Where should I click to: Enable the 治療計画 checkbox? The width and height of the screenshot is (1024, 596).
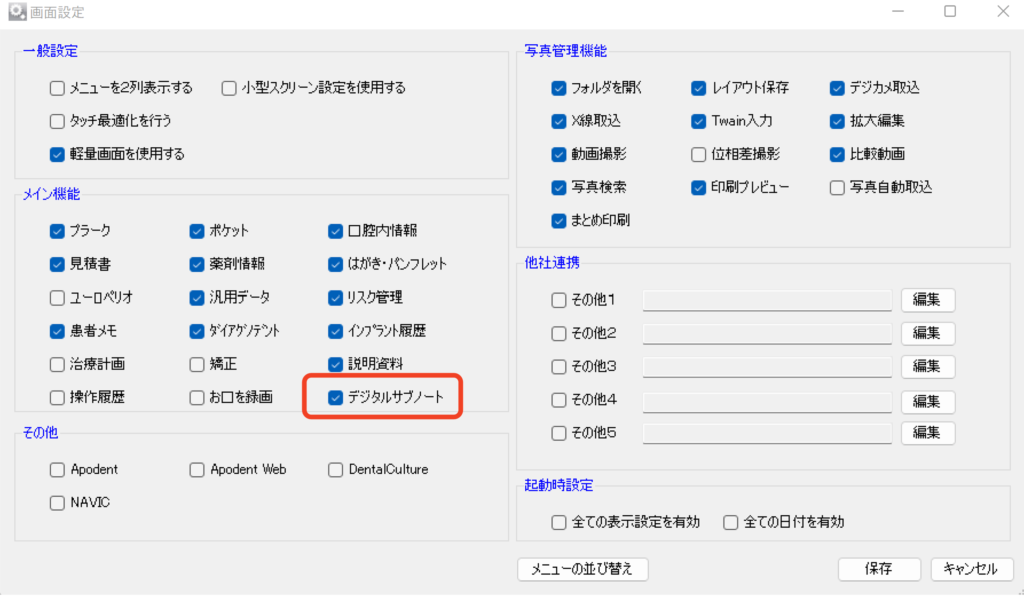(x=57, y=364)
